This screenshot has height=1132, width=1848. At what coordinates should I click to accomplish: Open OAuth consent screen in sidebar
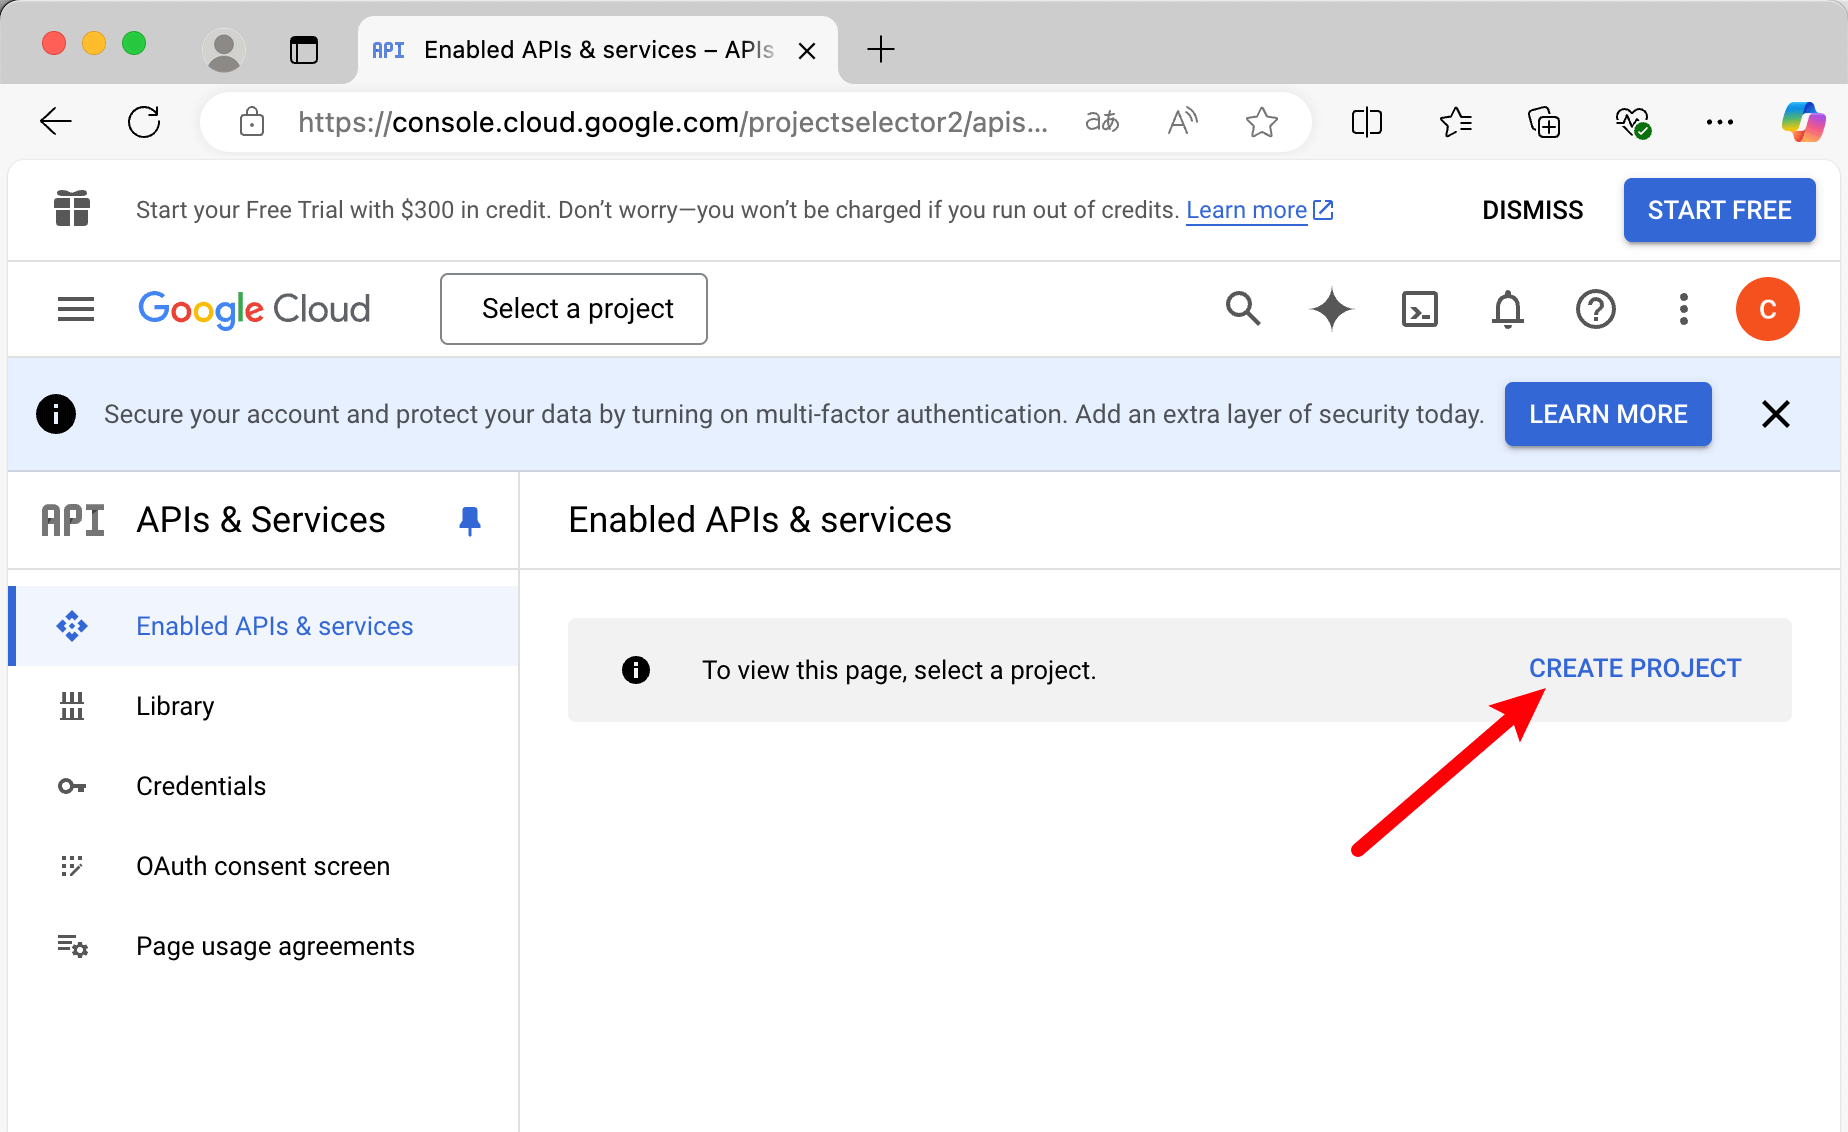click(264, 866)
